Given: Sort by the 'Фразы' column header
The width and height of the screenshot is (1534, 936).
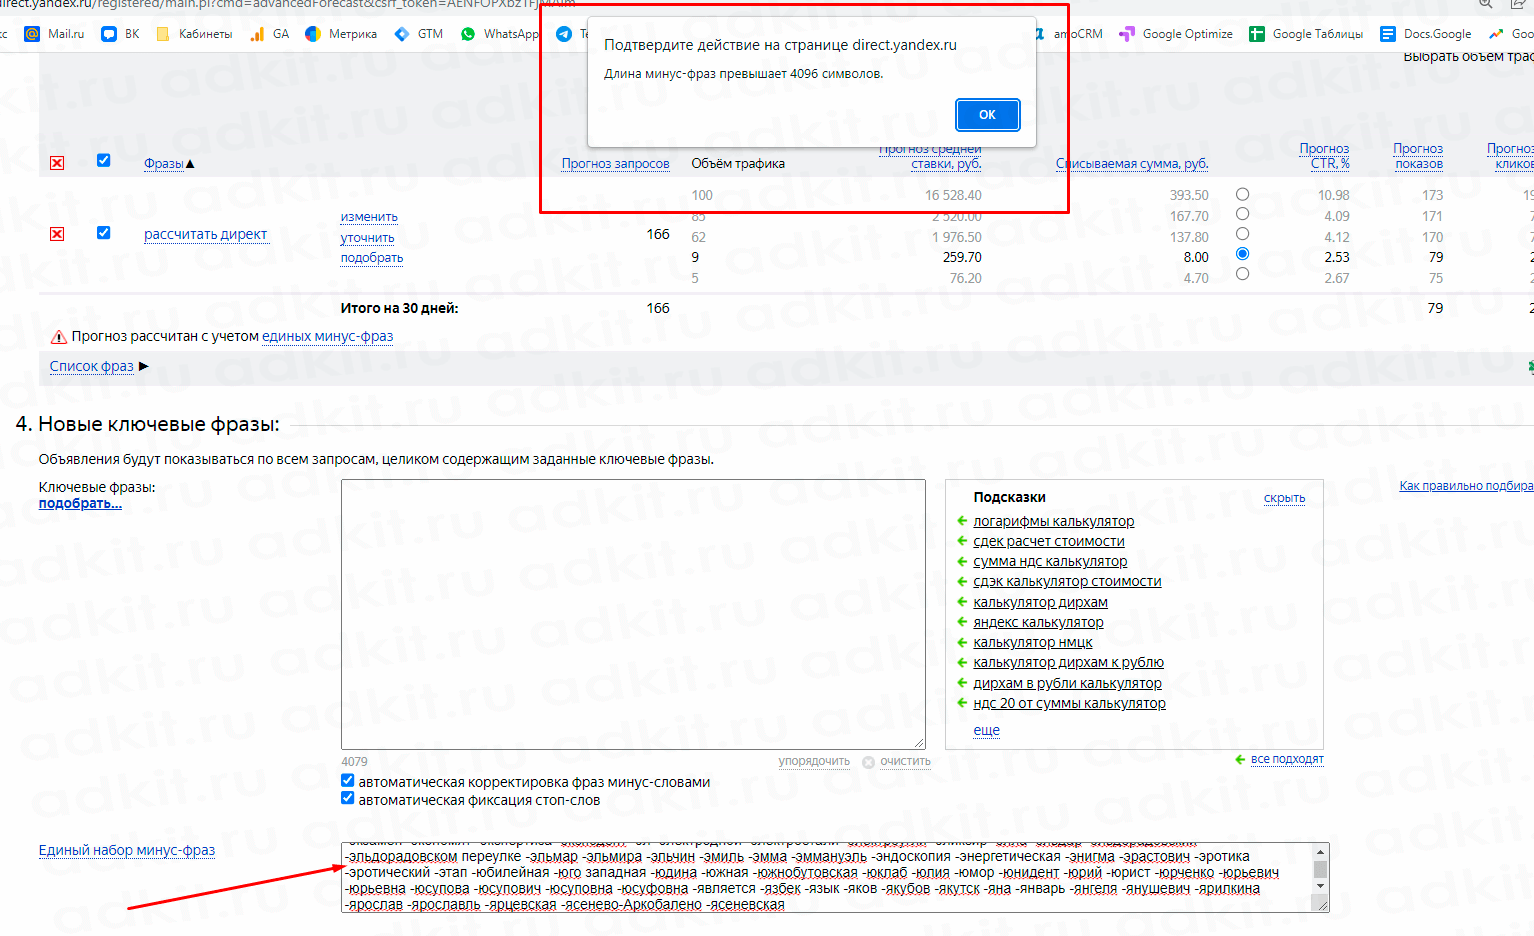Looking at the screenshot, I should (x=164, y=163).
